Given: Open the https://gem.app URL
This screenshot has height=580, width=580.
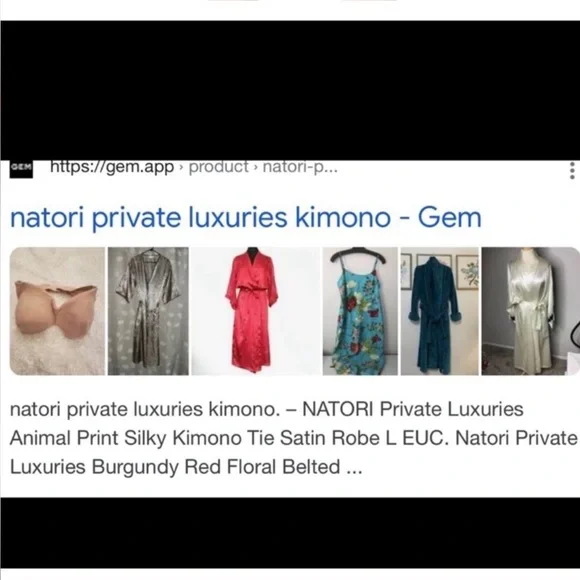Looking at the screenshot, I should click(112, 167).
